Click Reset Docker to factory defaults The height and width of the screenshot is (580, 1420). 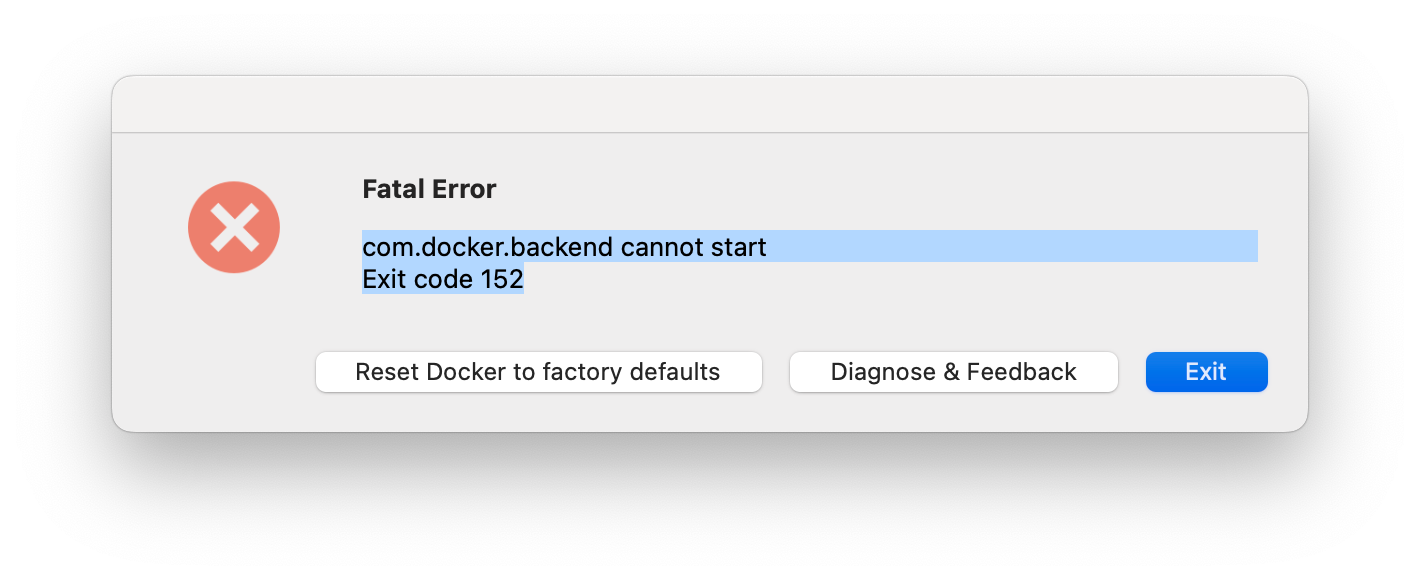pyautogui.click(x=539, y=372)
